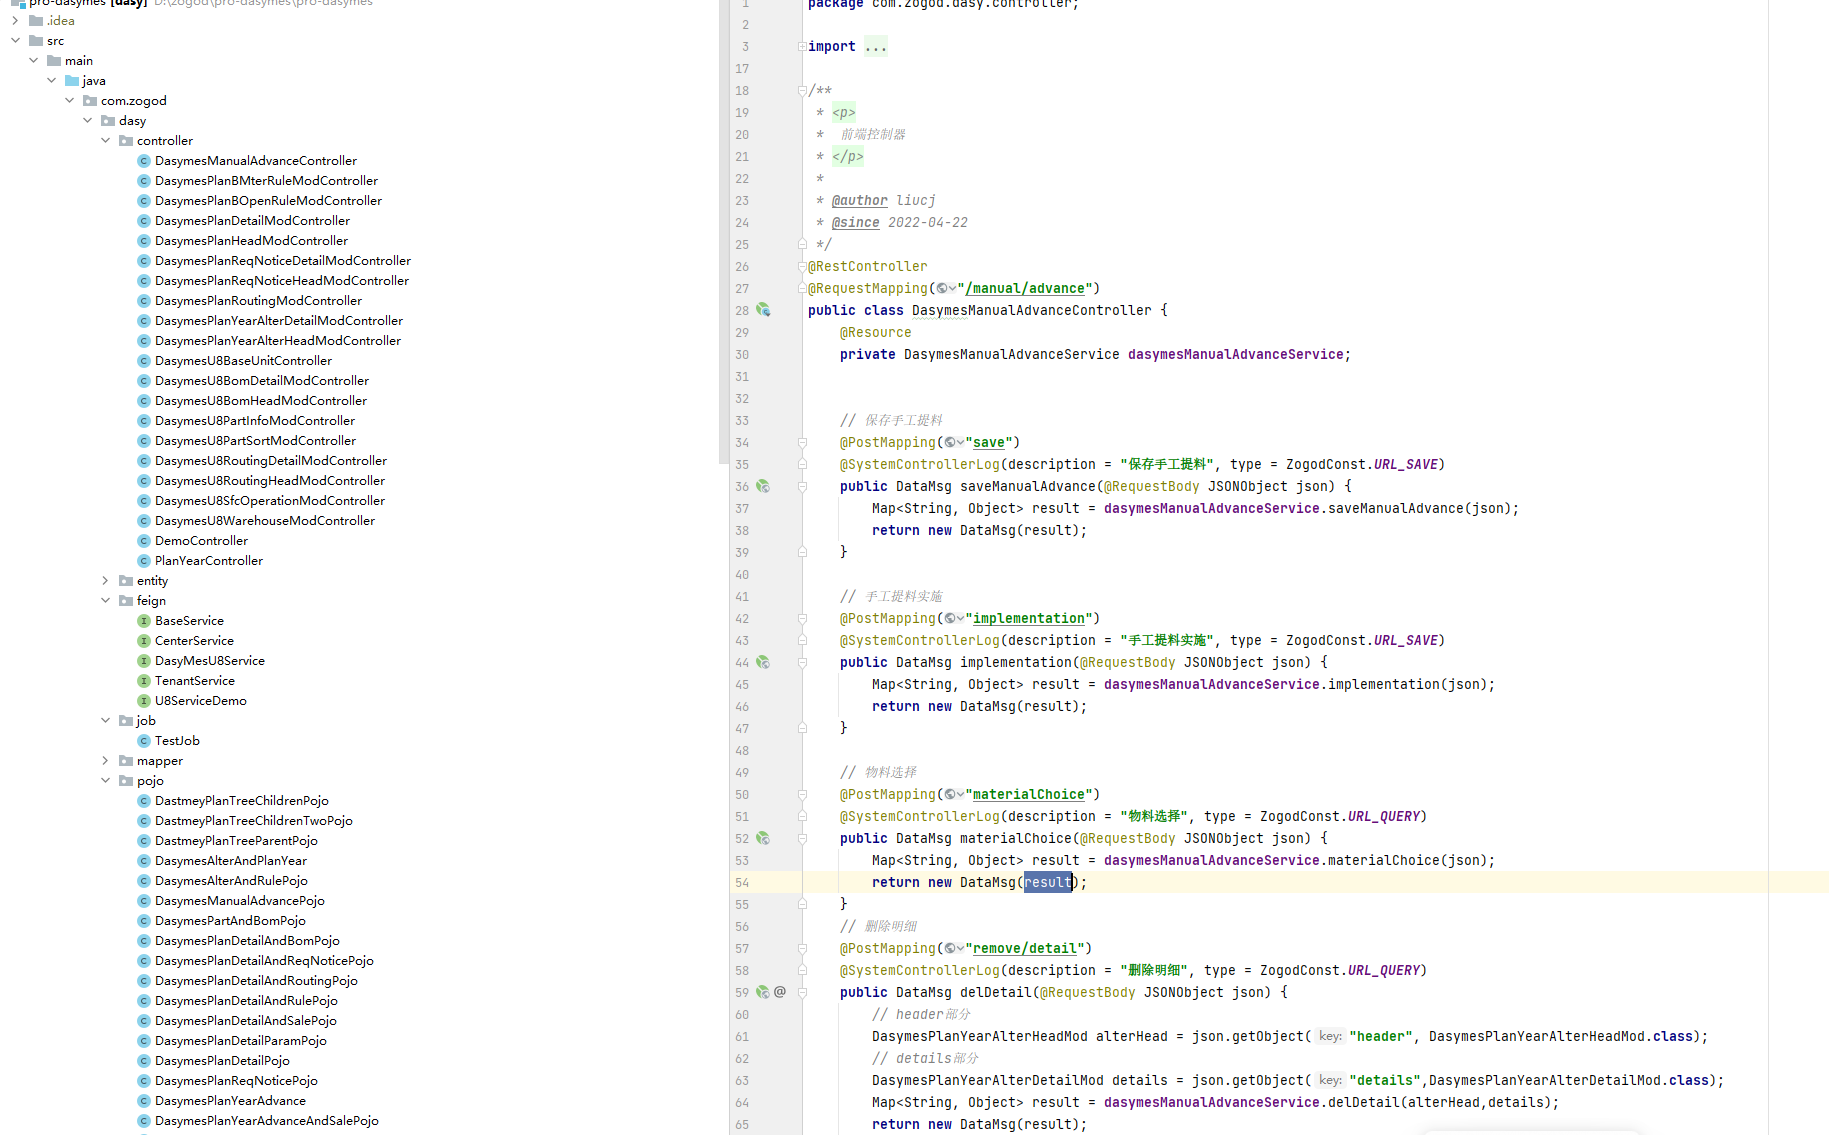The width and height of the screenshot is (1829, 1135).
Task: Expand the entity package
Action: [x=105, y=581]
